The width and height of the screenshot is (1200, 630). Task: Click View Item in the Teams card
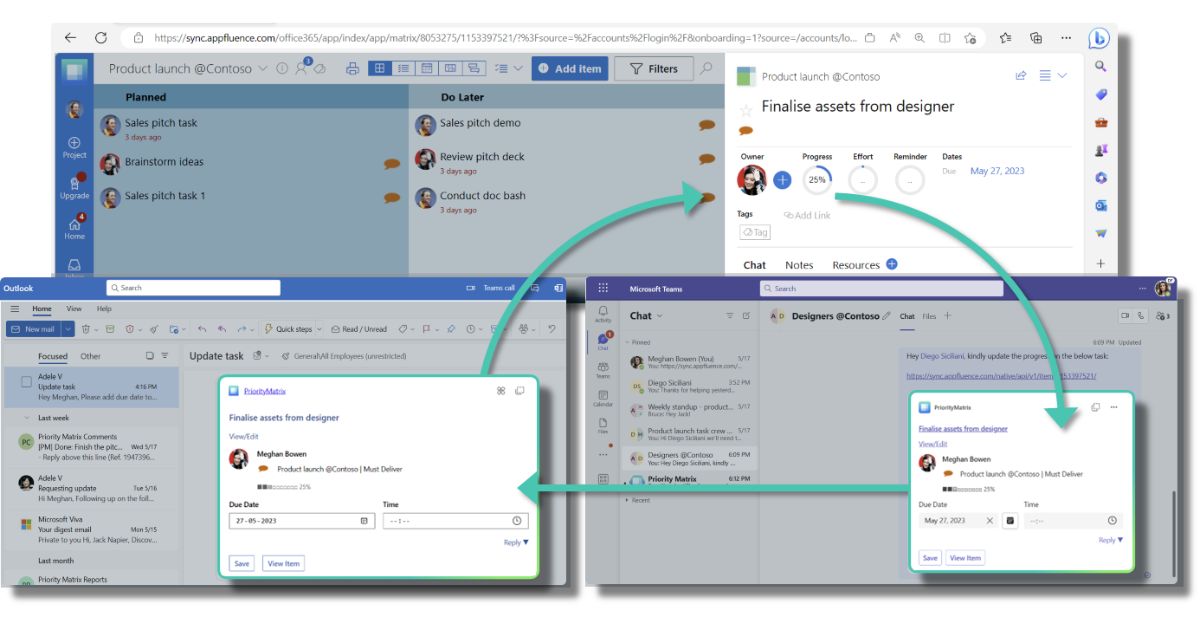coord(965,558)
